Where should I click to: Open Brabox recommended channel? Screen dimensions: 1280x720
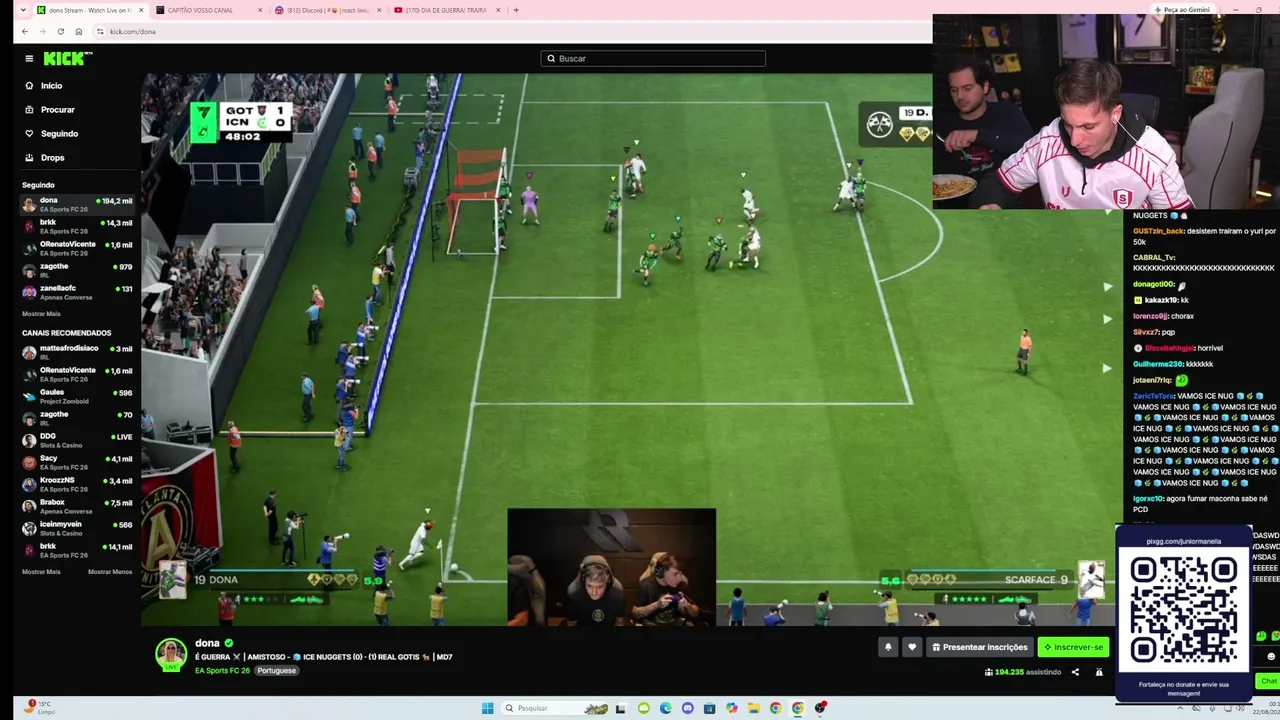click(78, 506)
